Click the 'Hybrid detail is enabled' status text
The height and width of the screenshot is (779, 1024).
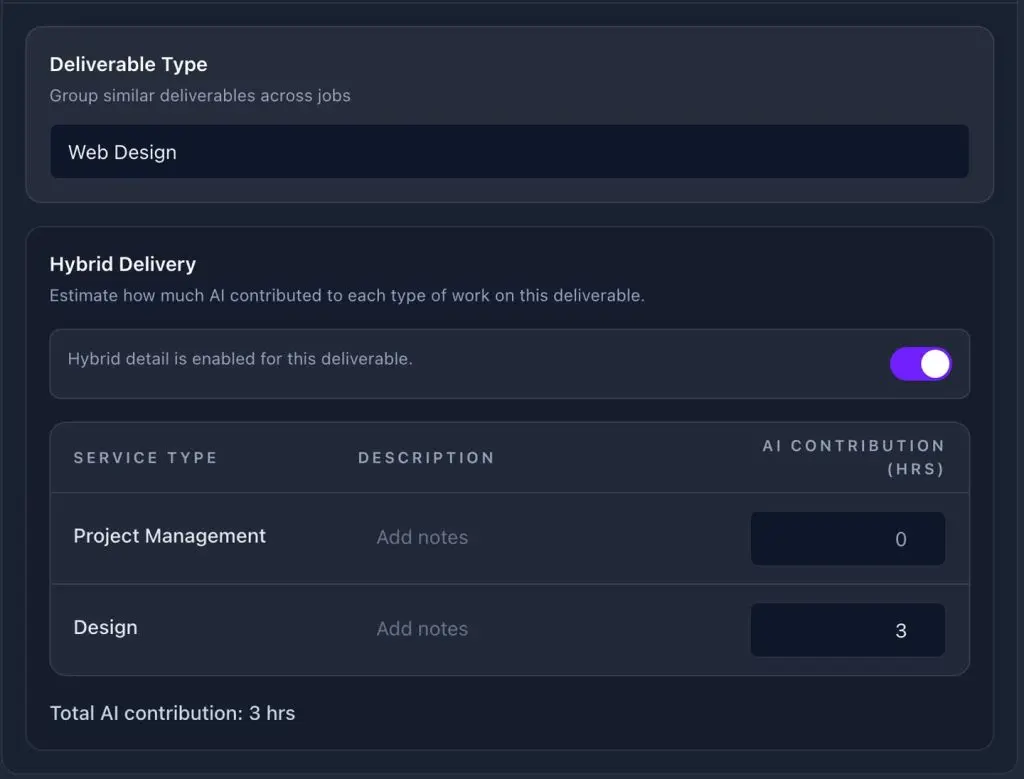pyautogui.click(x=240, y=359)
